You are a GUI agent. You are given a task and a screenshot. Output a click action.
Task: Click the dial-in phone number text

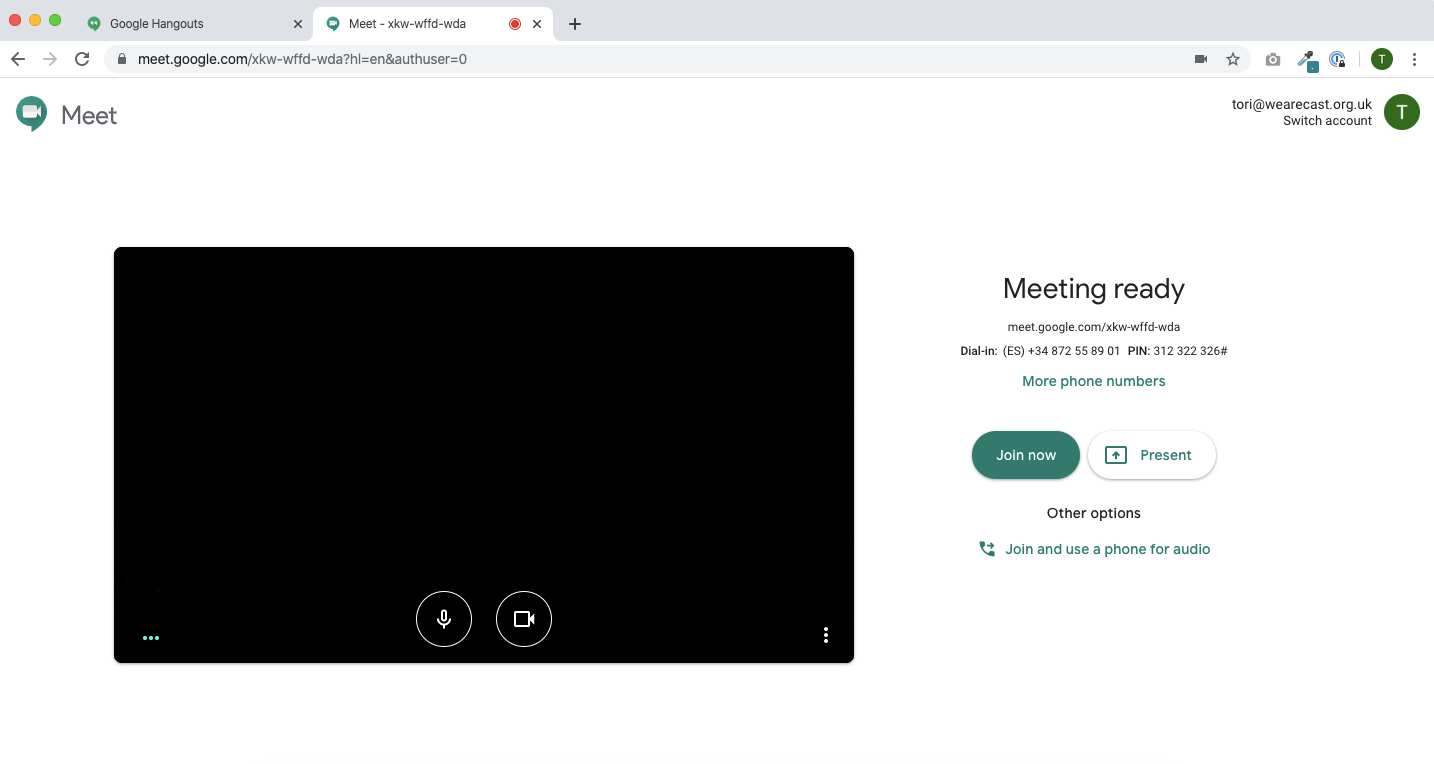tap(1061, 351)
